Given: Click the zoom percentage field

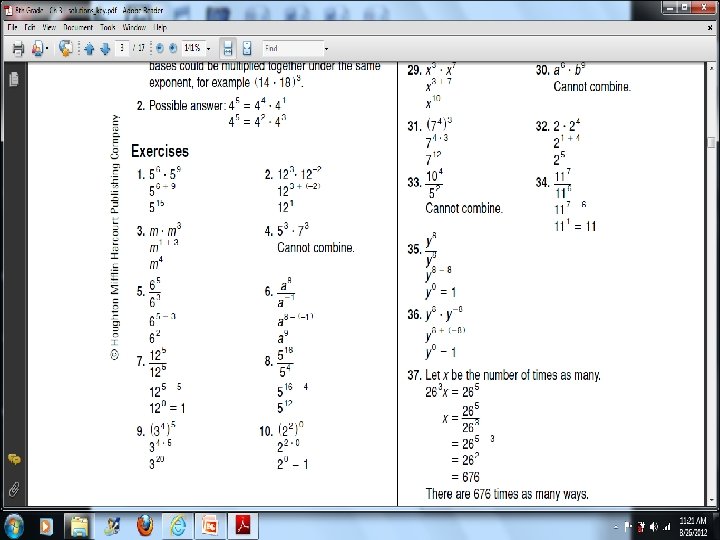Looking at the screenshot, I should [192, 48].
